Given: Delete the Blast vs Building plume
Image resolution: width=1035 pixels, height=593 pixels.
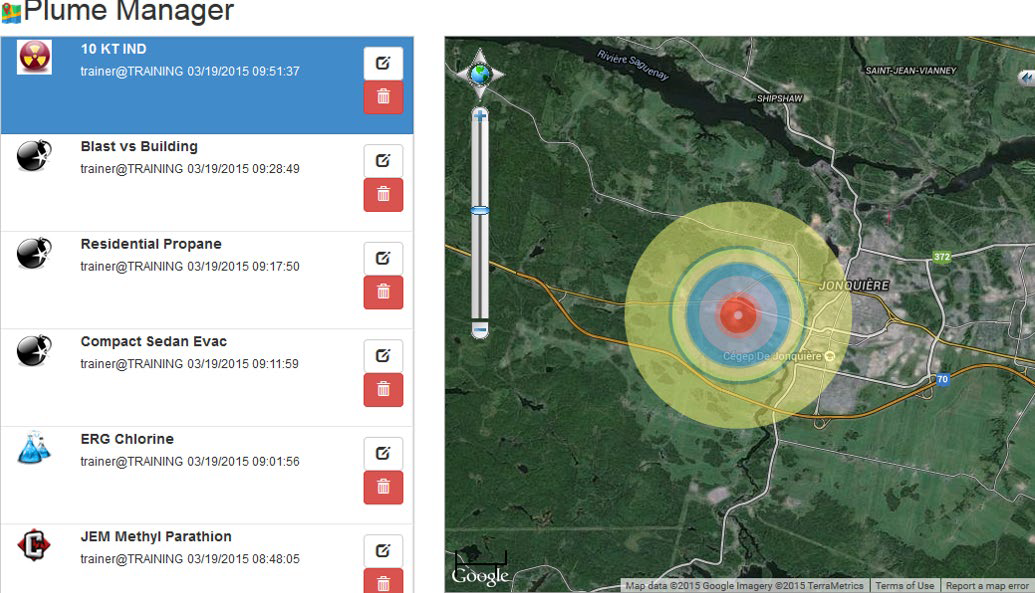Looking at the screenshot, I should (383, 194).
